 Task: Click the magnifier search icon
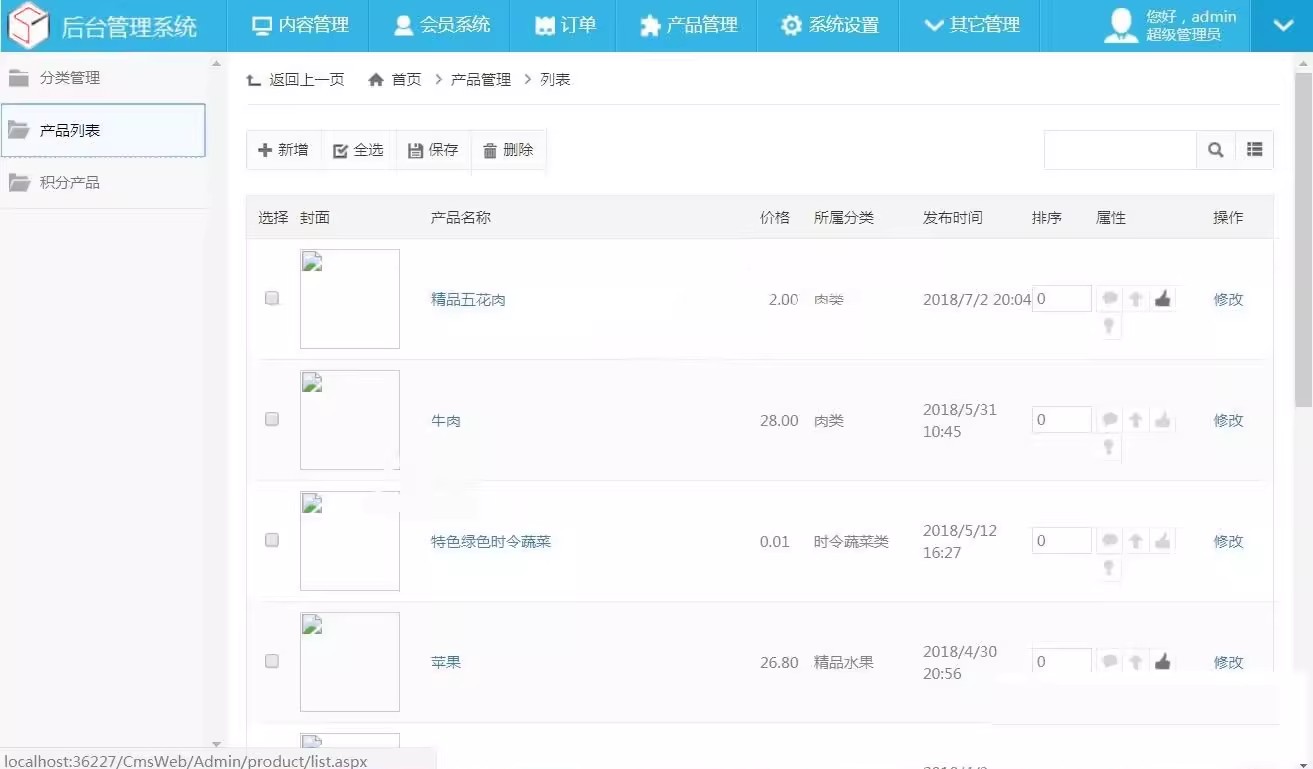click(1216, 150)
